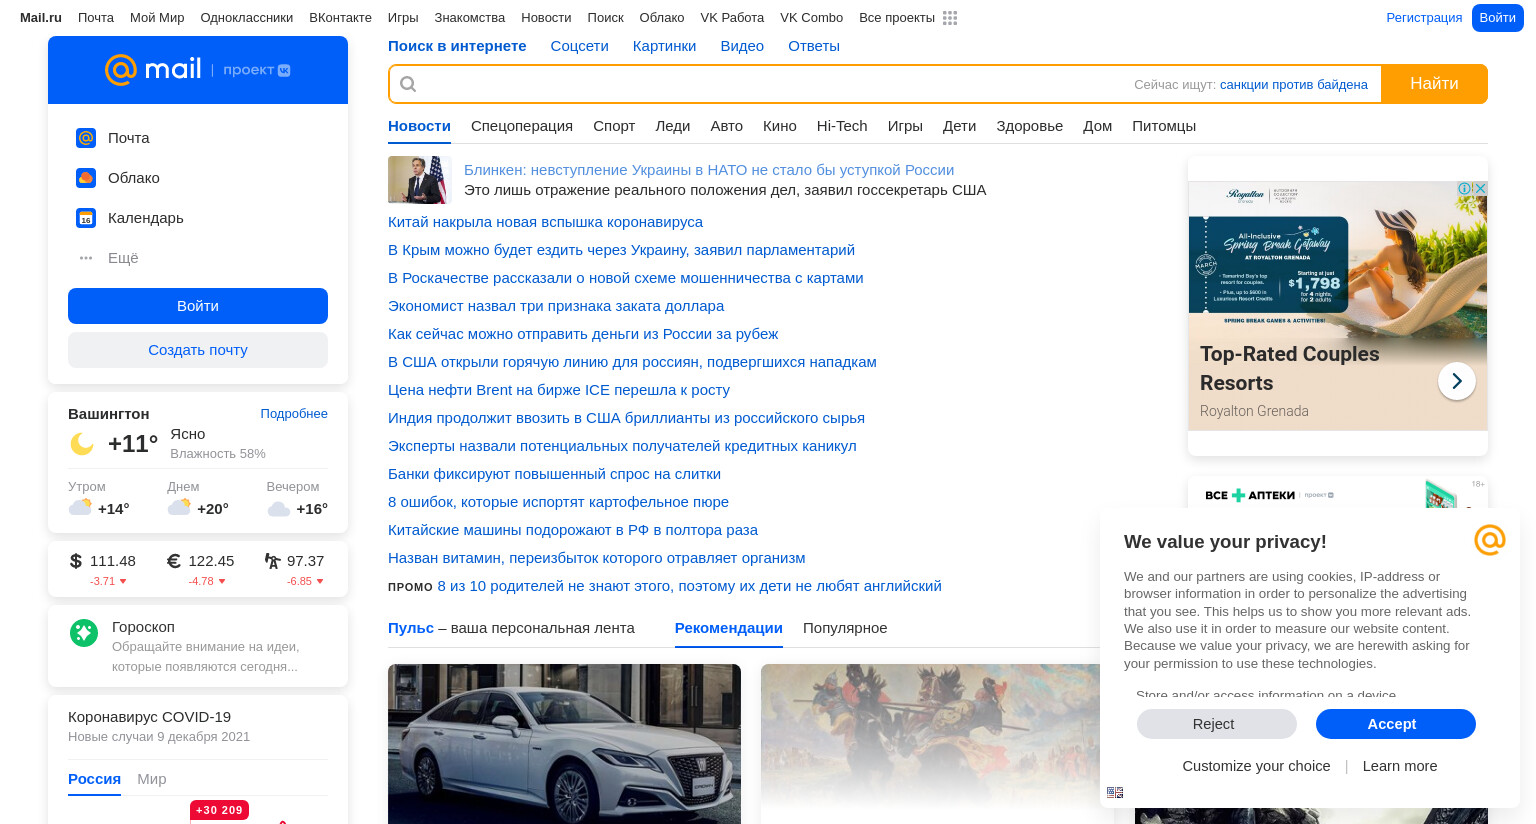Open headline about mashed potato mistakes
Screen dimensions: 1536x824
(558, 502)
